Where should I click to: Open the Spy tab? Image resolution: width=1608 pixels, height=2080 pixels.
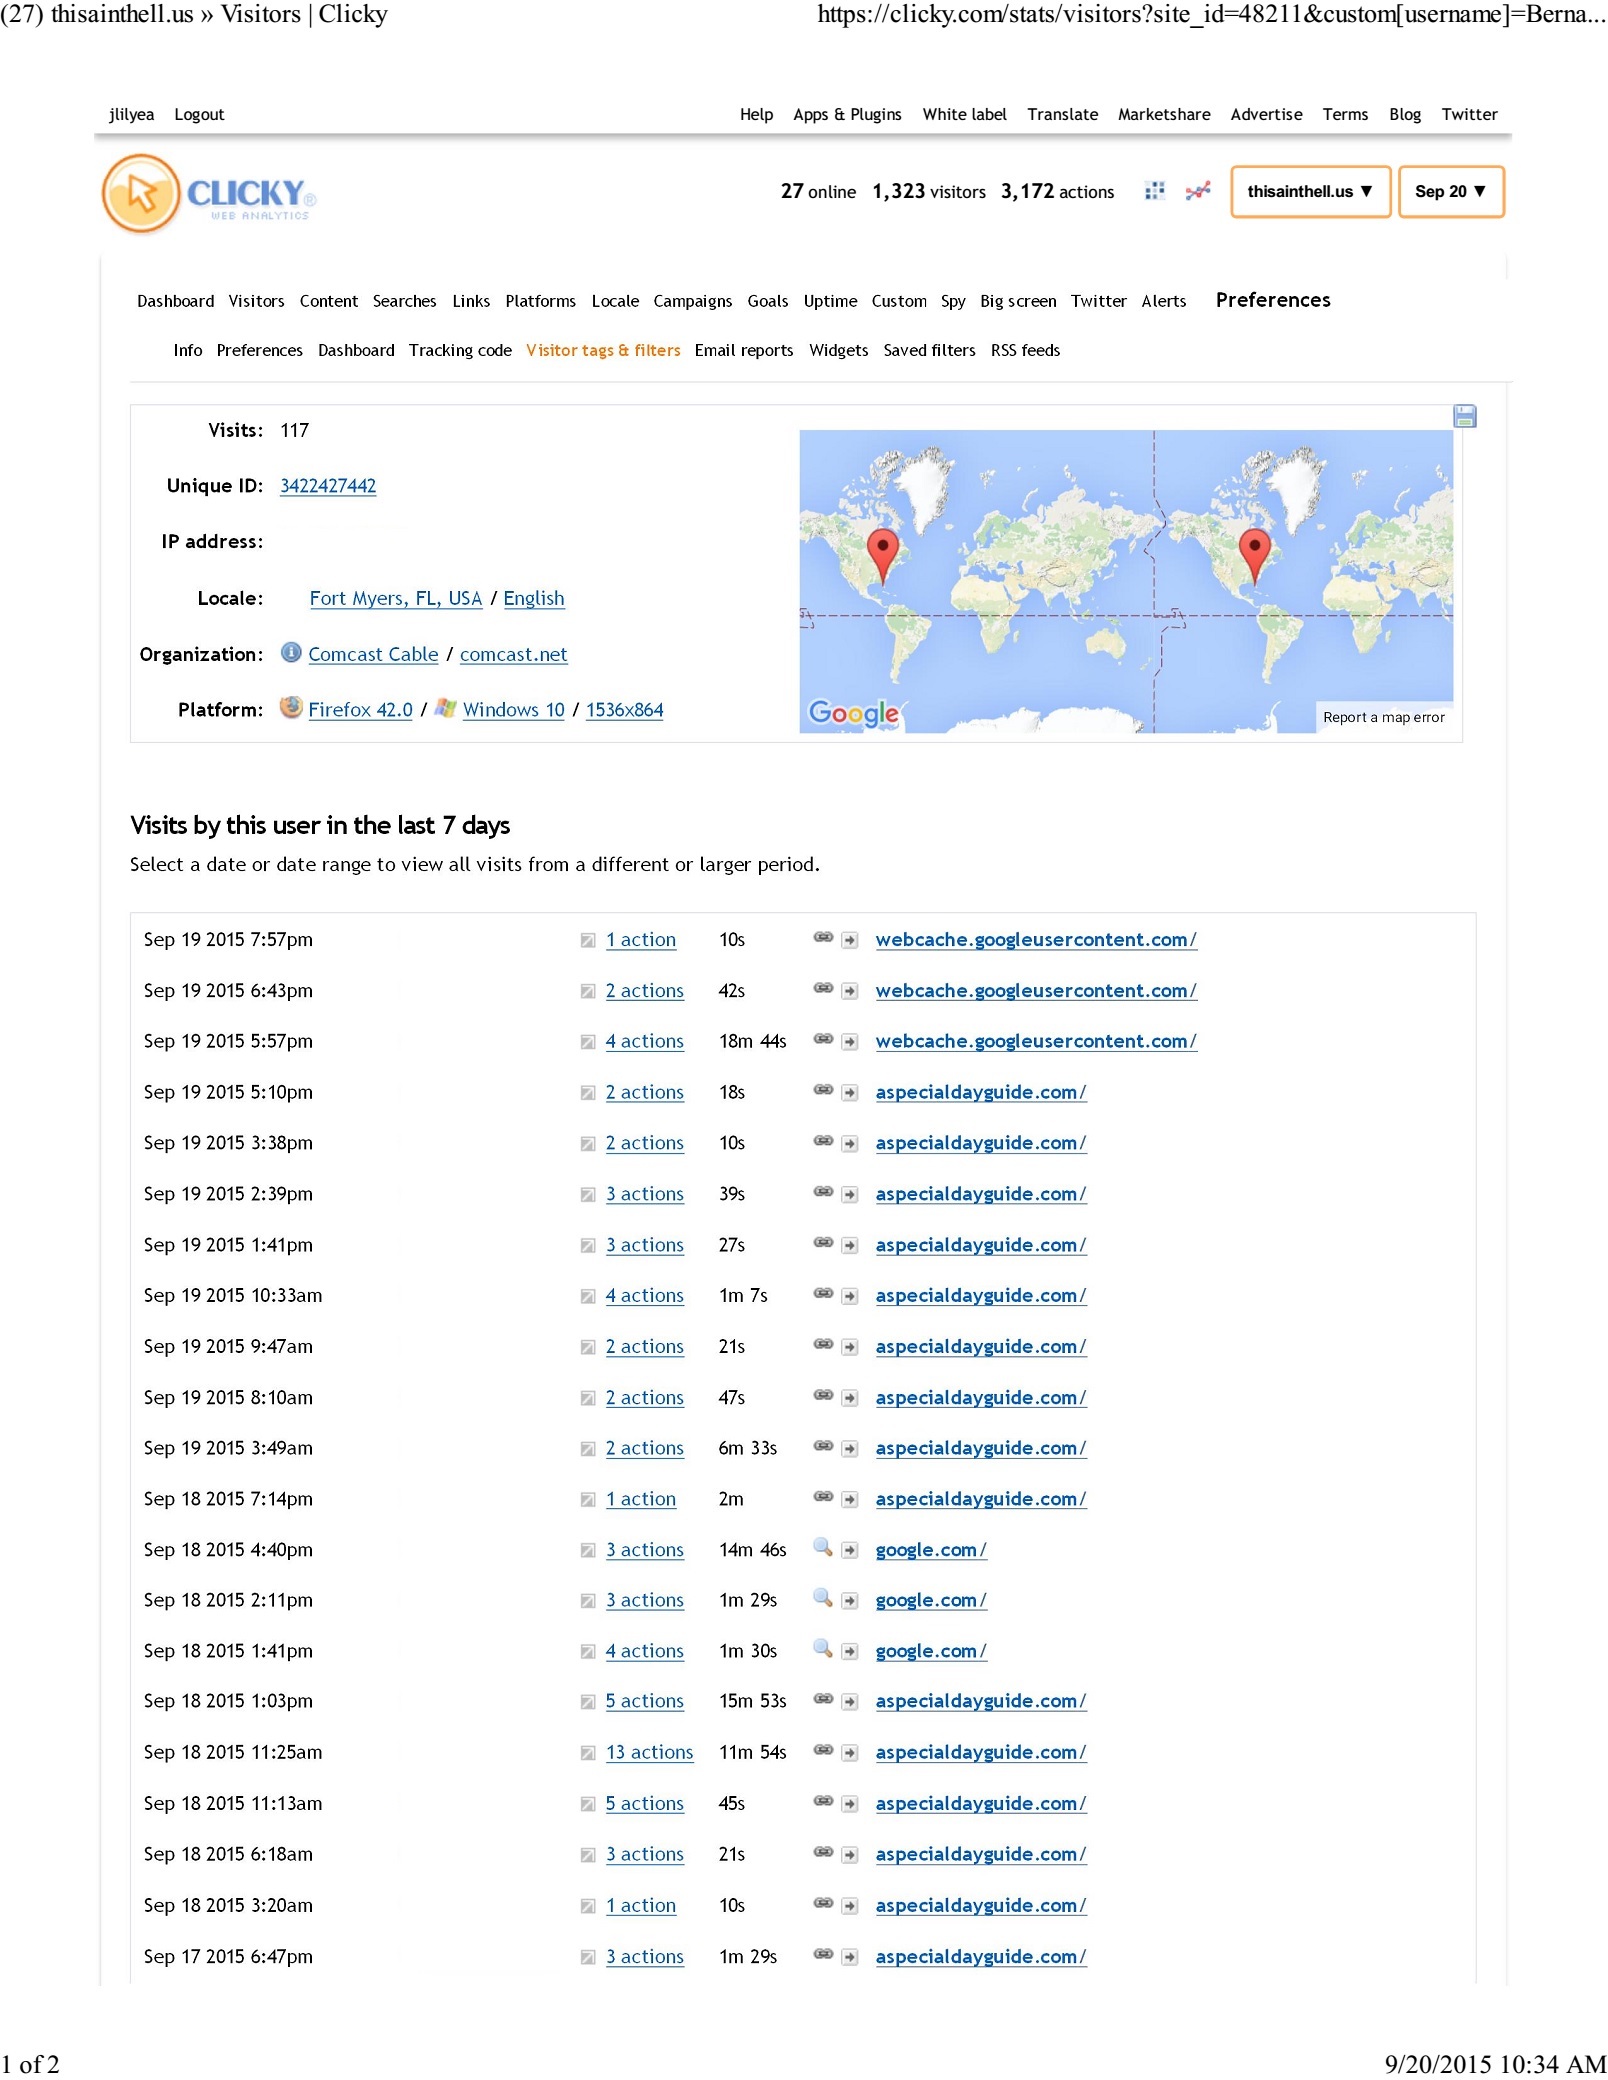(x=952, y=301)
